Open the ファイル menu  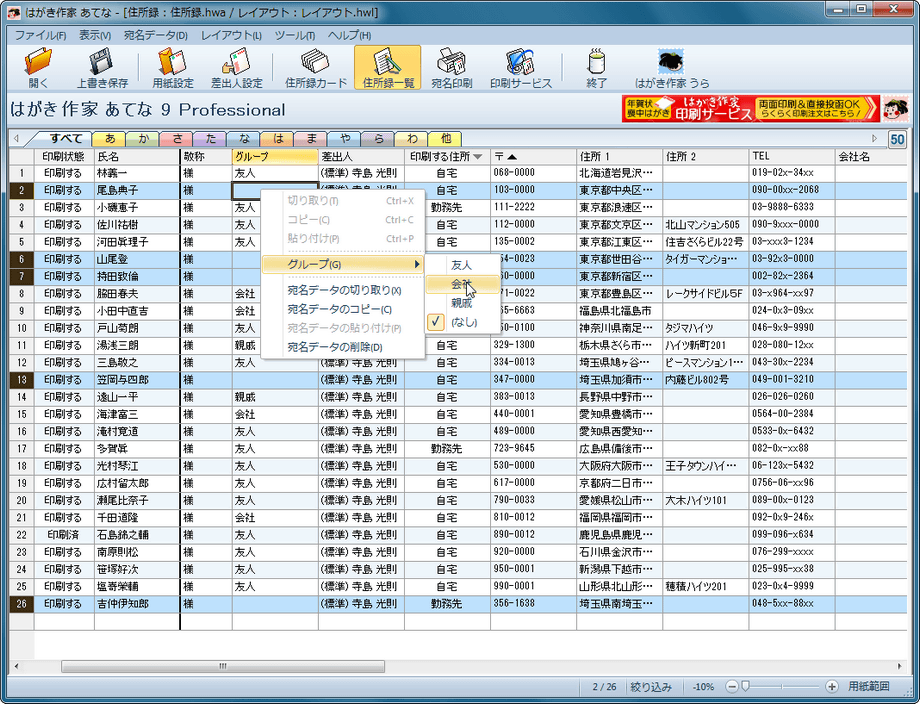point(40,35)
